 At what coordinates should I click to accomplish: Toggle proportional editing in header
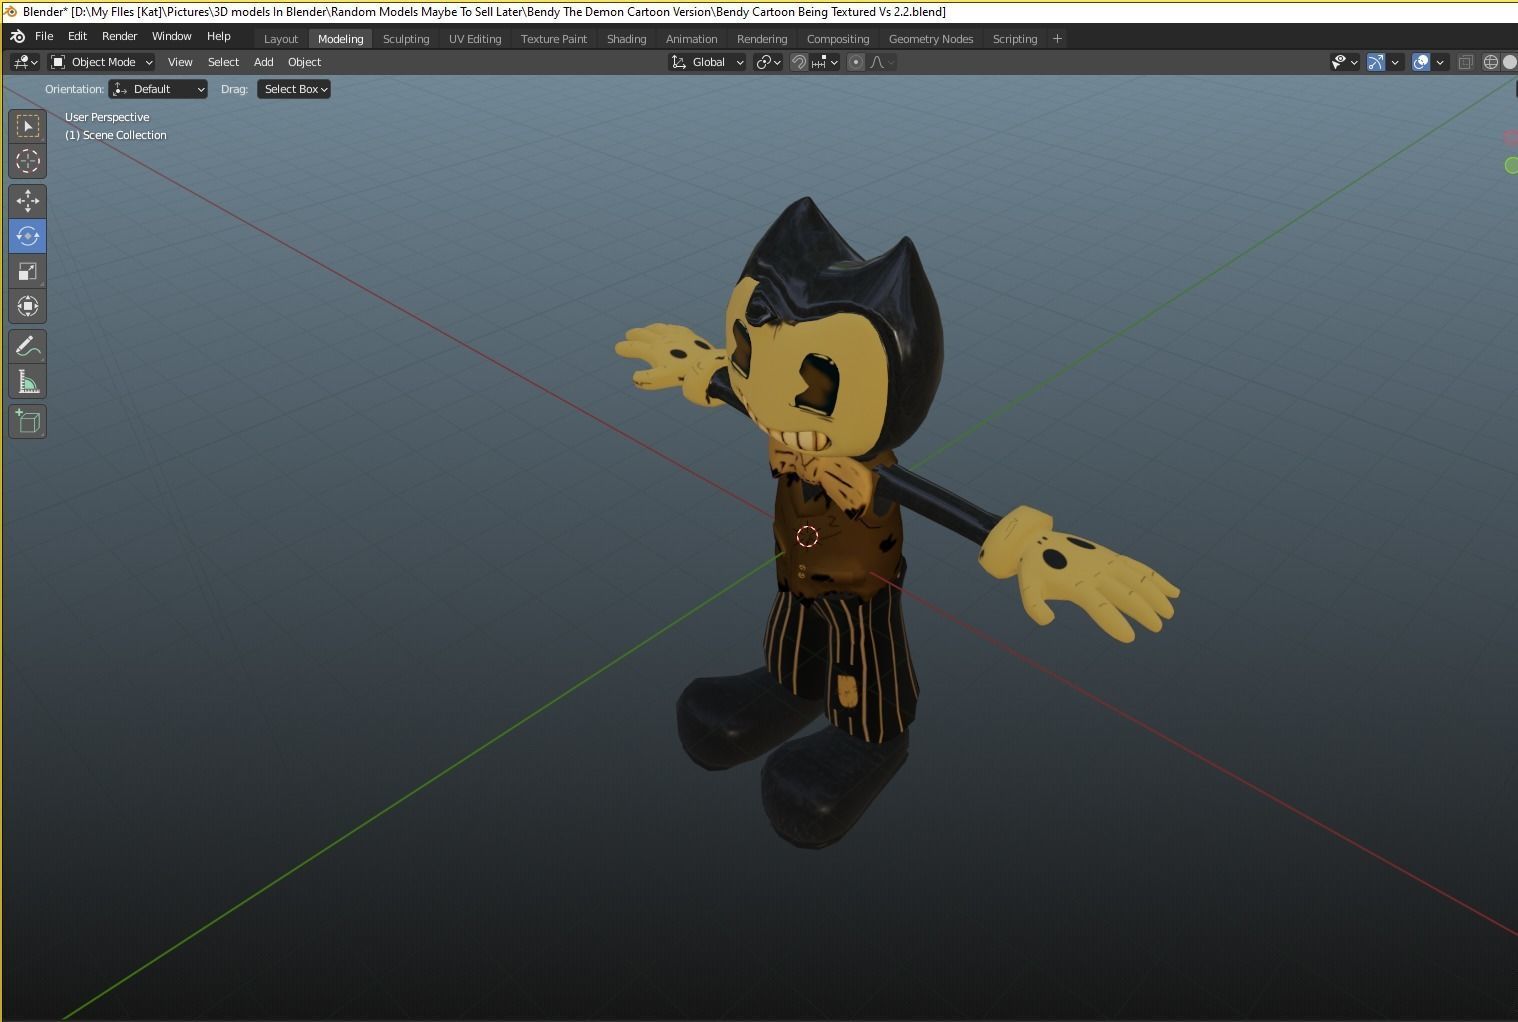coord(856,62)
